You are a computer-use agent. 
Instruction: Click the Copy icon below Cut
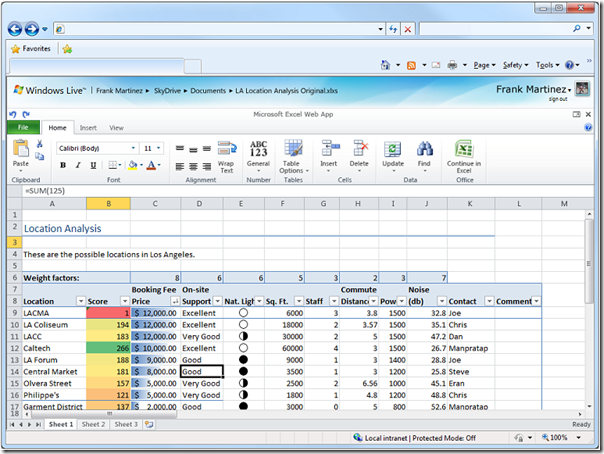point(39,156)
